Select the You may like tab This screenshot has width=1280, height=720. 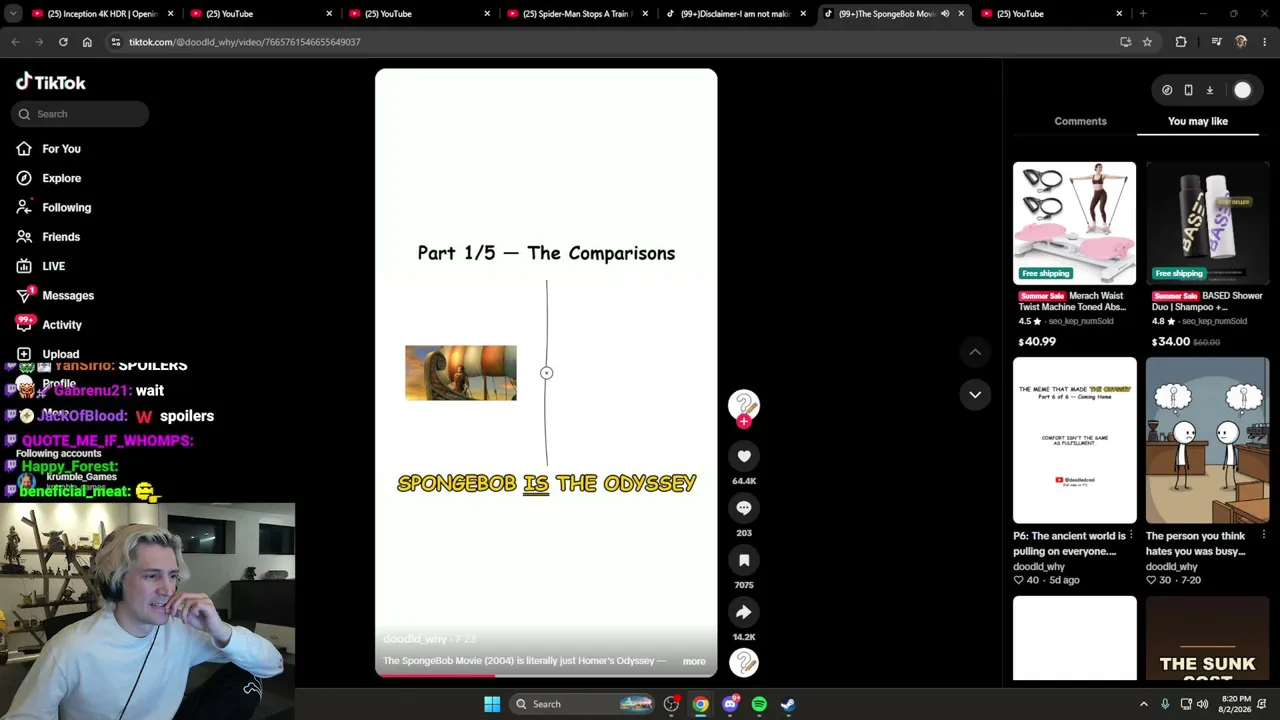point(1198,121)
